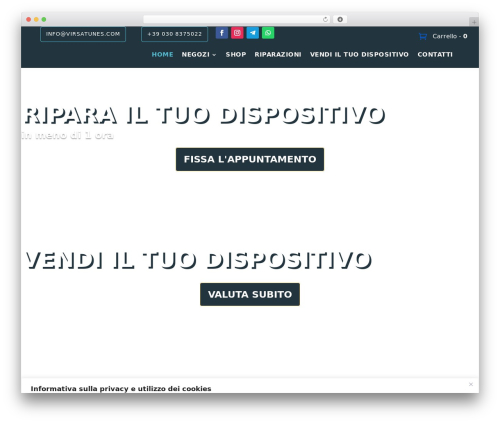Open a new browser tab with the plus icon
500x423 pixels.
(474, 22)
